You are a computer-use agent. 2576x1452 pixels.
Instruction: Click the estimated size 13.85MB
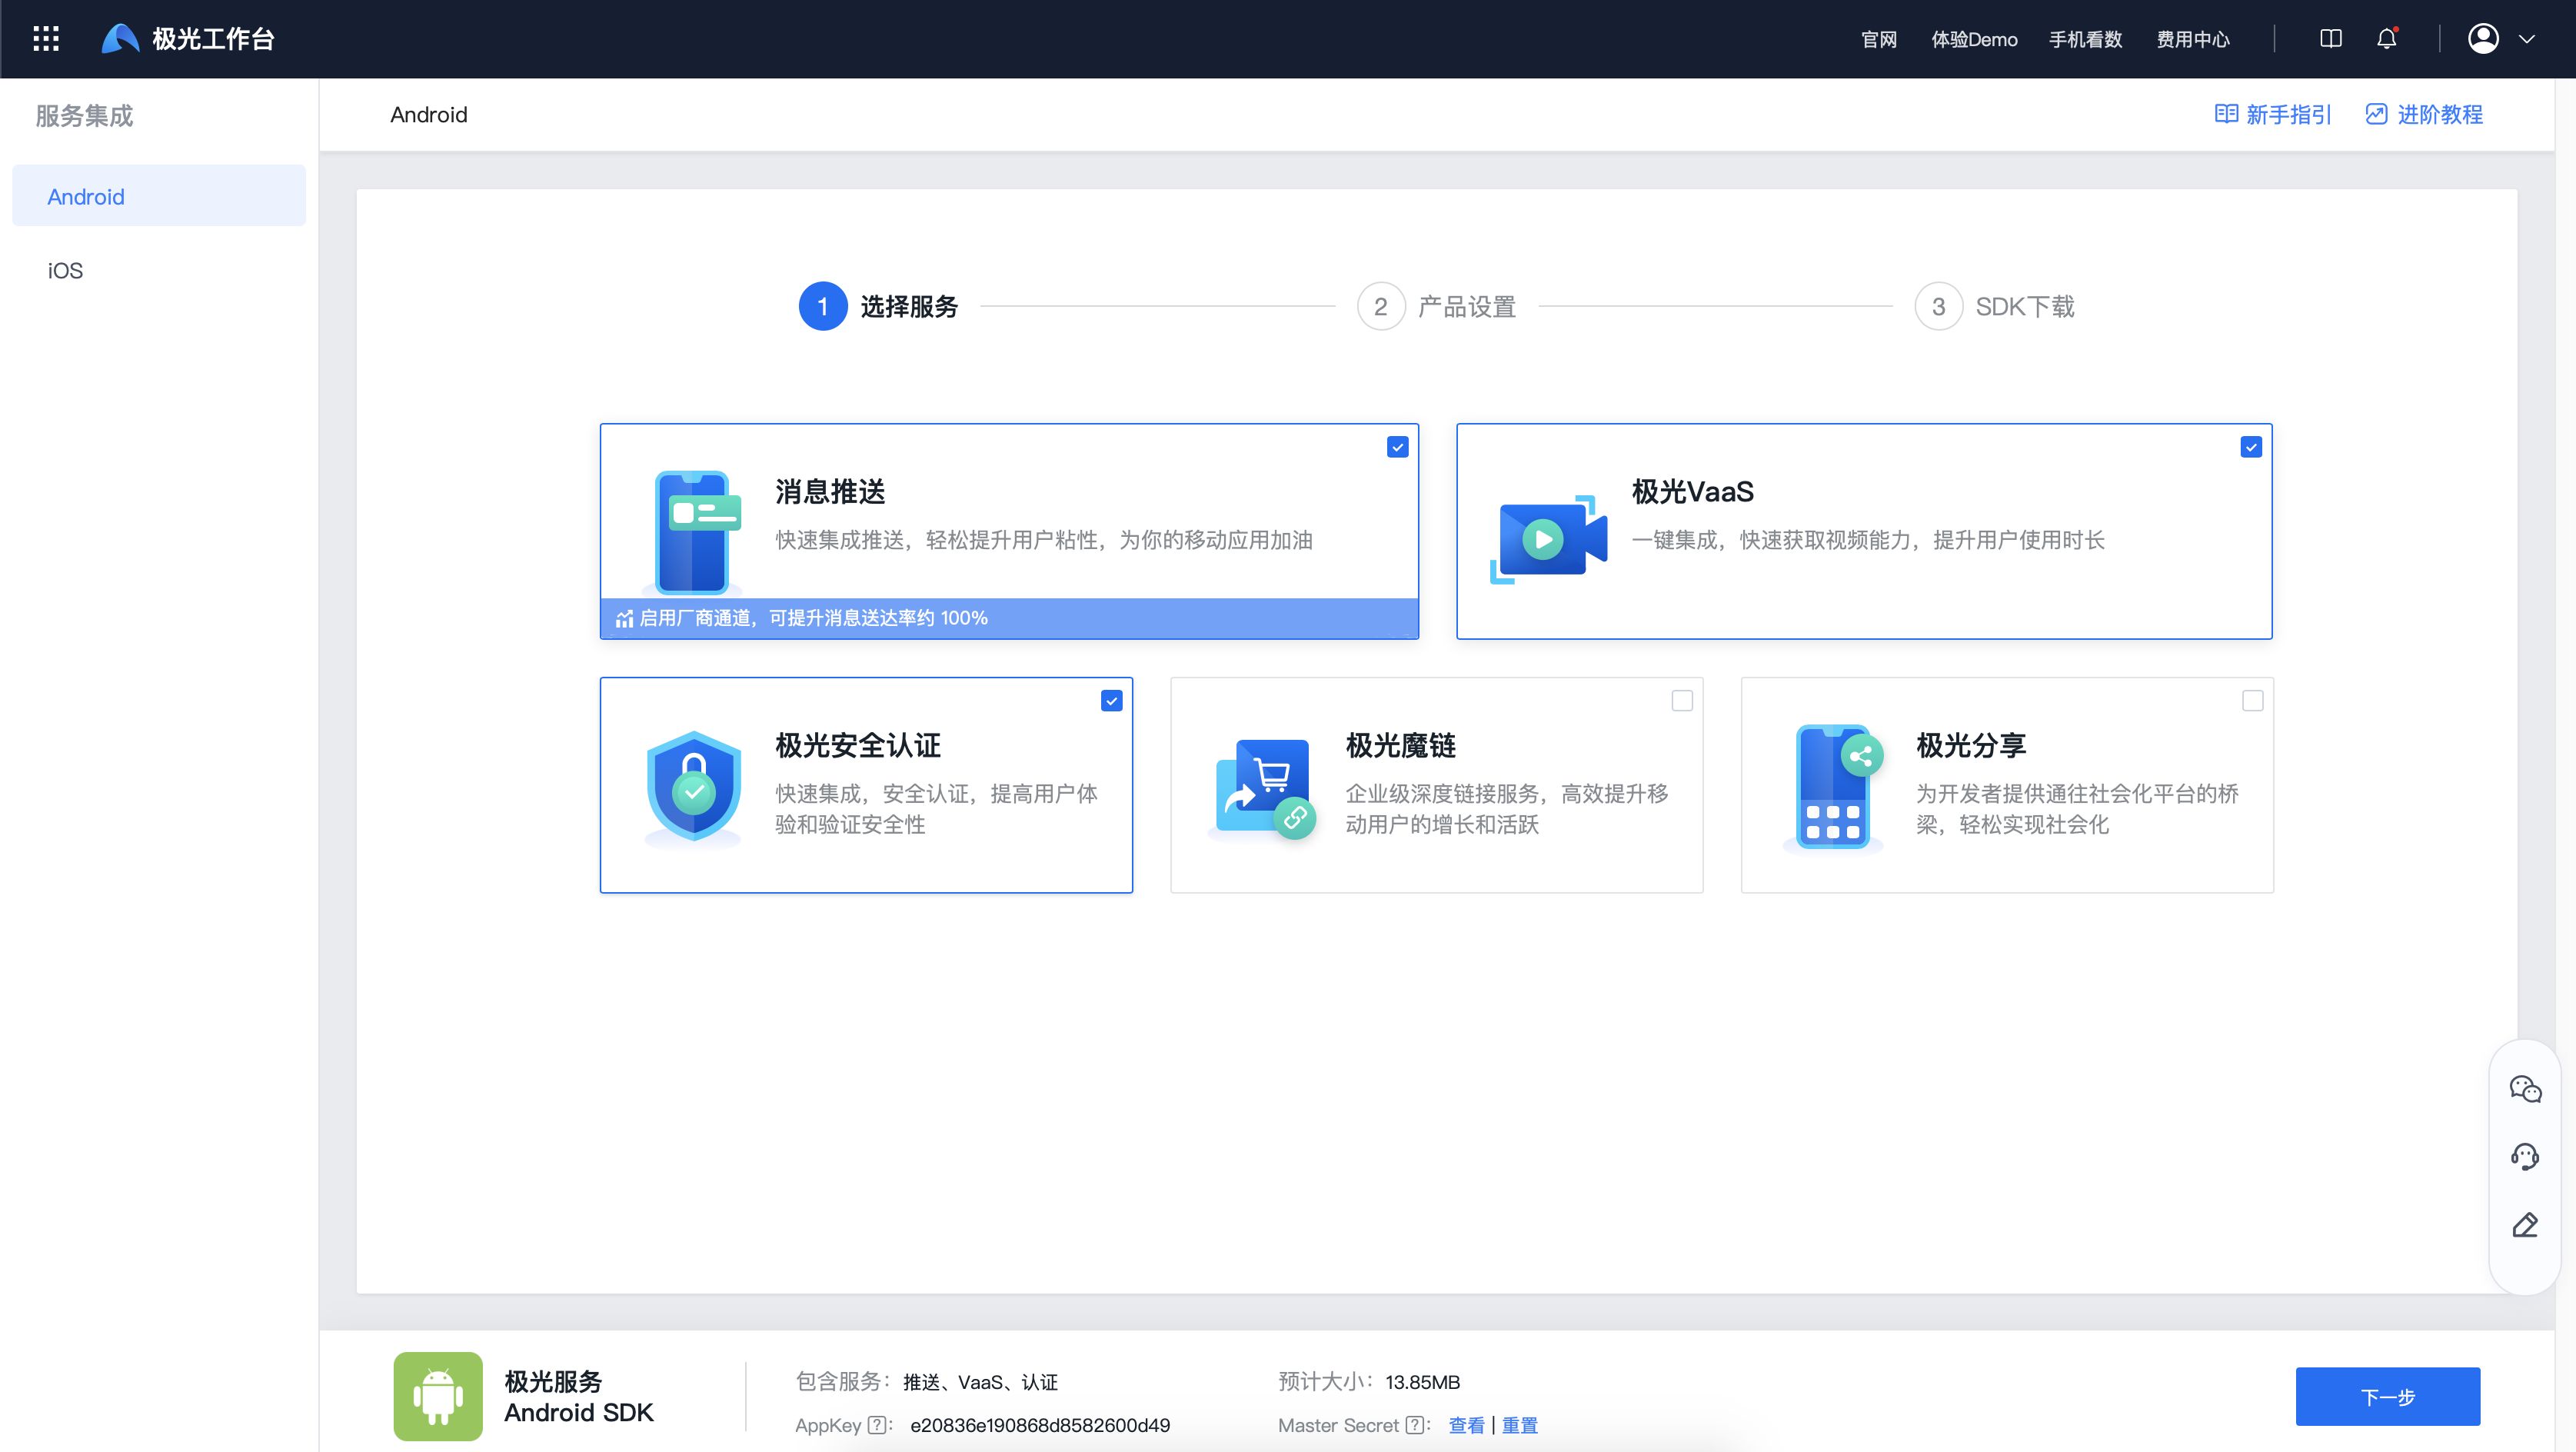coord(1422,1382)
